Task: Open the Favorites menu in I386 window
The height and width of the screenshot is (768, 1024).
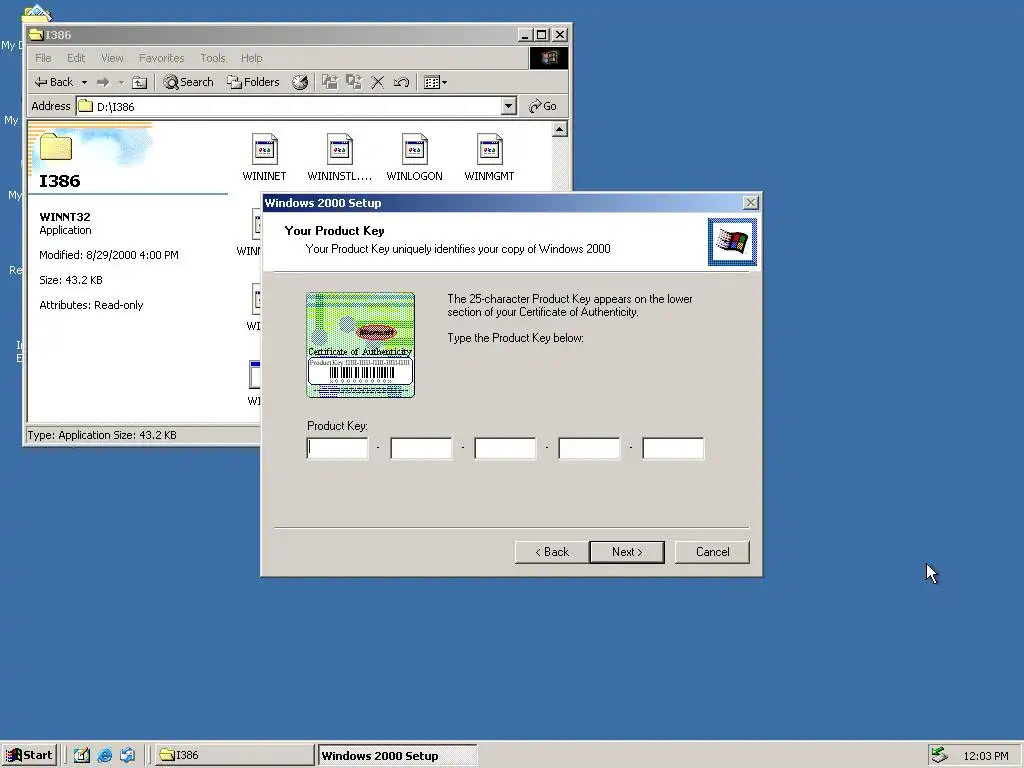Action: (x=161, y=58)
